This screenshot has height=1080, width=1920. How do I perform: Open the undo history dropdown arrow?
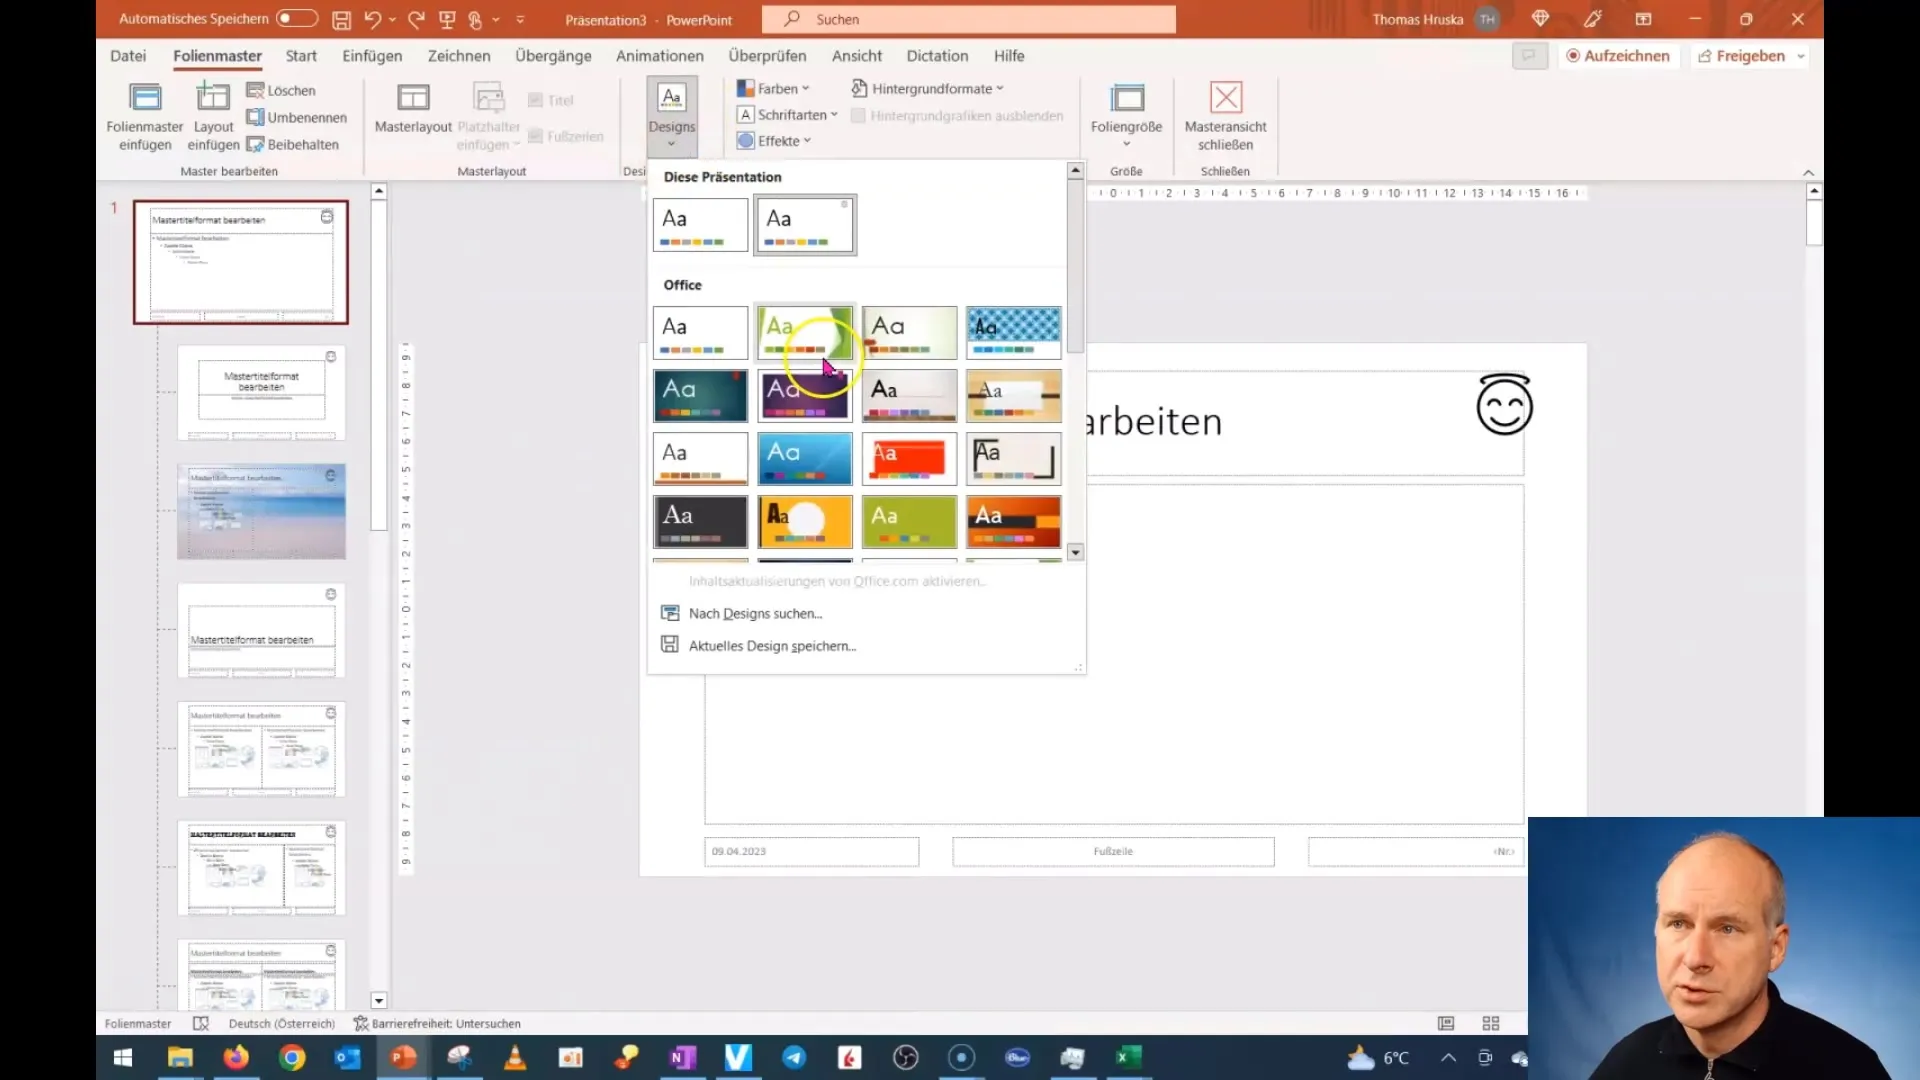pos(393,19)
